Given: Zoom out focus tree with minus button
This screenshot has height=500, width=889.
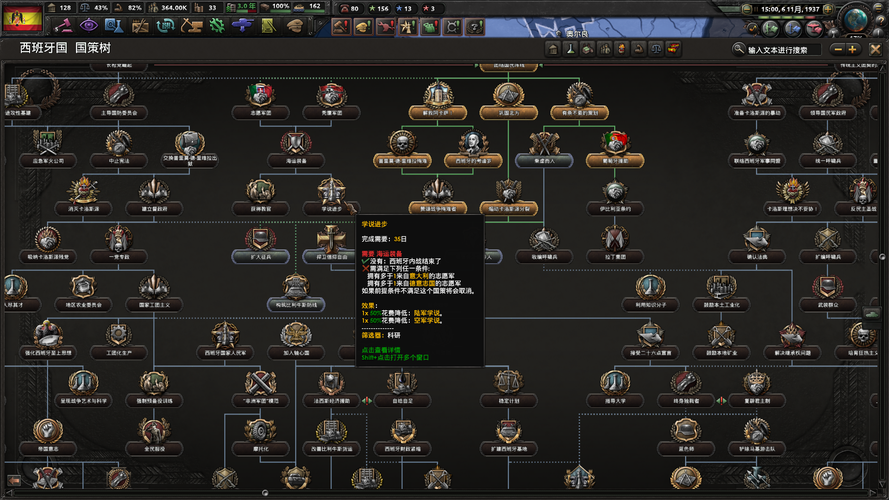Looking at the screenshot, I should [838, 50].
